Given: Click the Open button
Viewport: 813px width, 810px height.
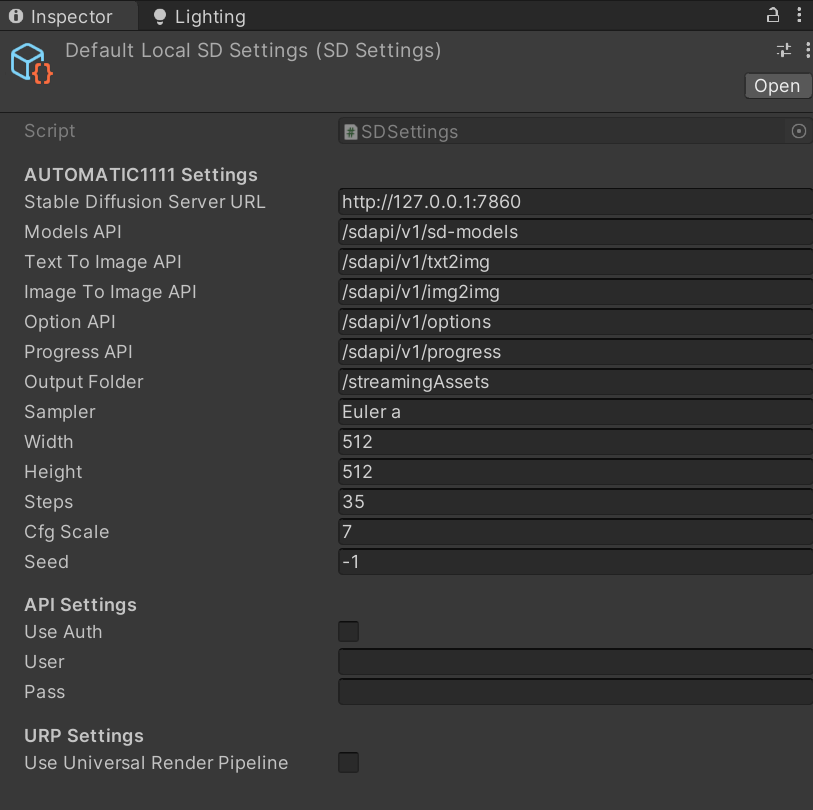Looking at the screenshot, I should coord(778,86).
